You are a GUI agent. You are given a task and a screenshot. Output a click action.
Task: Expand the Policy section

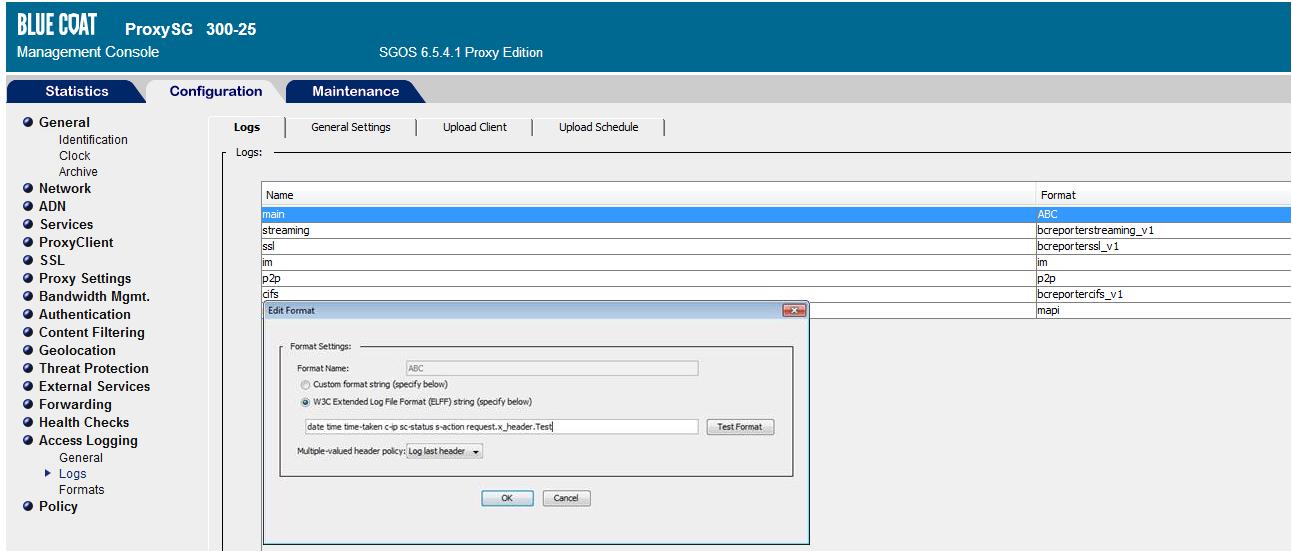pos(58,506)
